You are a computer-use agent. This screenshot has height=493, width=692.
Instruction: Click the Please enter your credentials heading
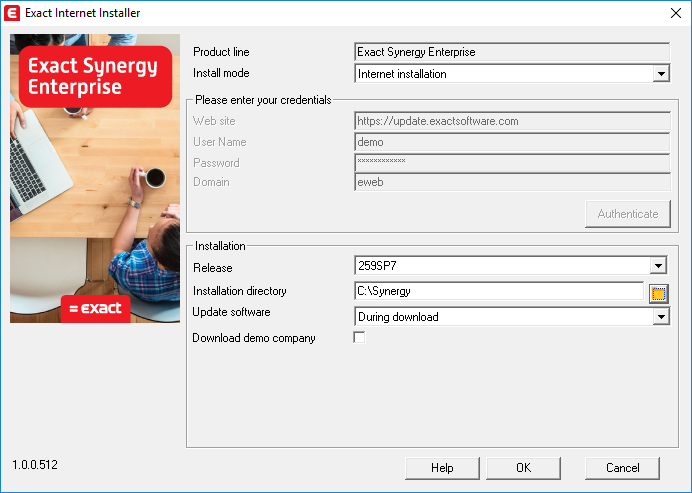(x=263, y=100)
